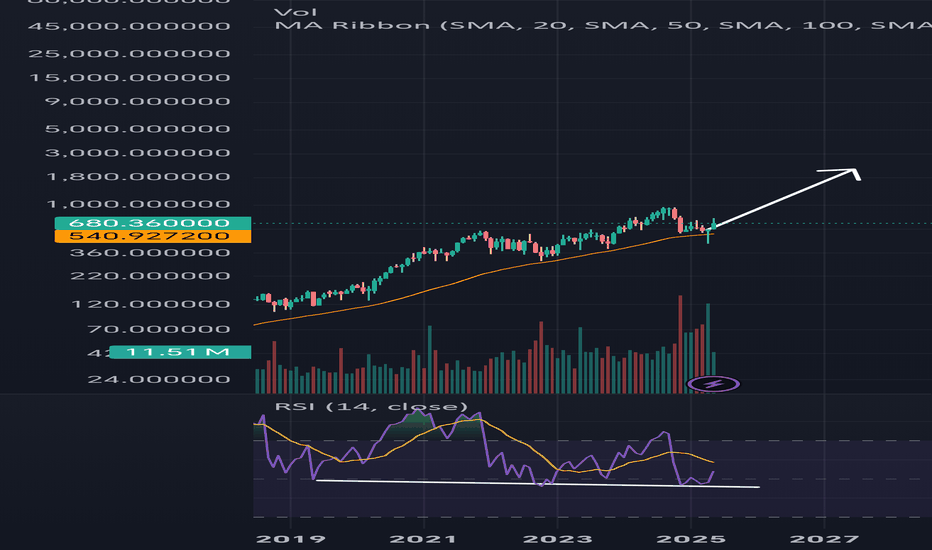Screen dimensions: 932x550
Task: Click the 15,000.000000 price scale value
Action: tap(130, 77)
